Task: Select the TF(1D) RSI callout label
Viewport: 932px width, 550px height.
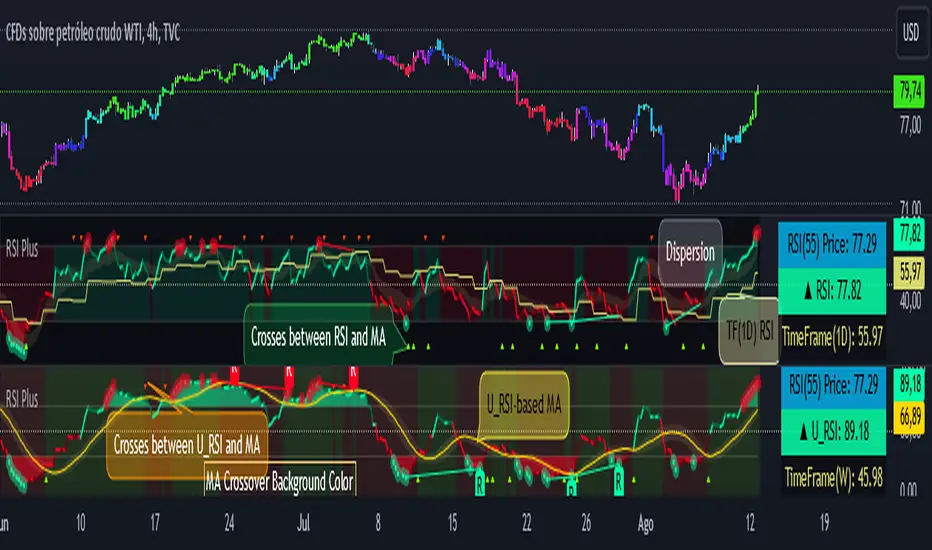Action: click(749, 329)
